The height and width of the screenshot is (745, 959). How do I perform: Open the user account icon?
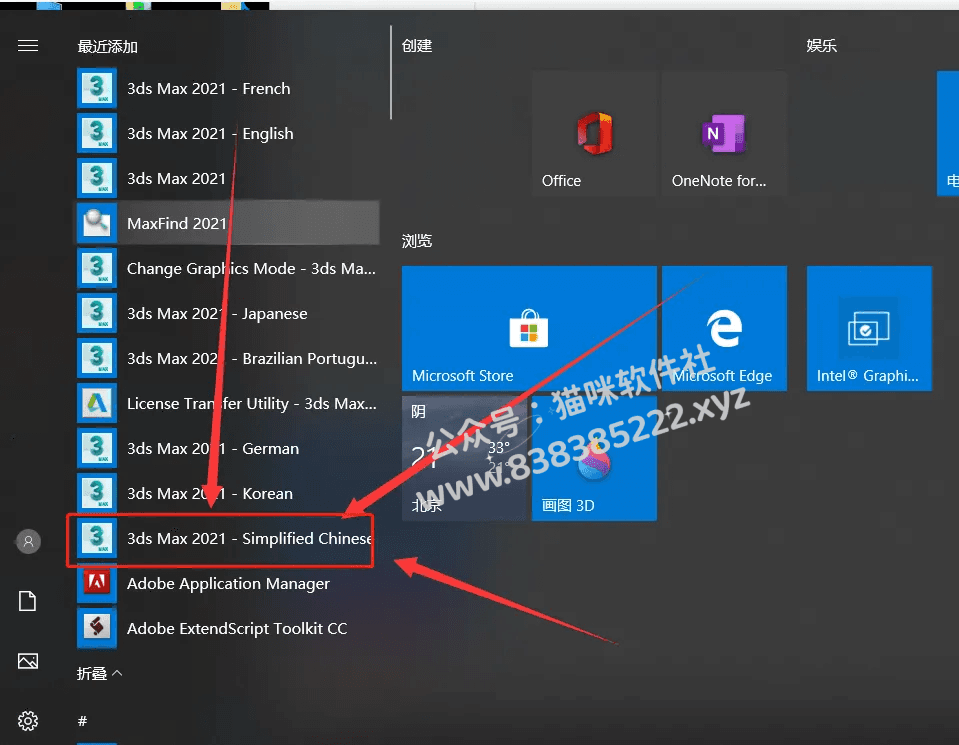(28, 541)
